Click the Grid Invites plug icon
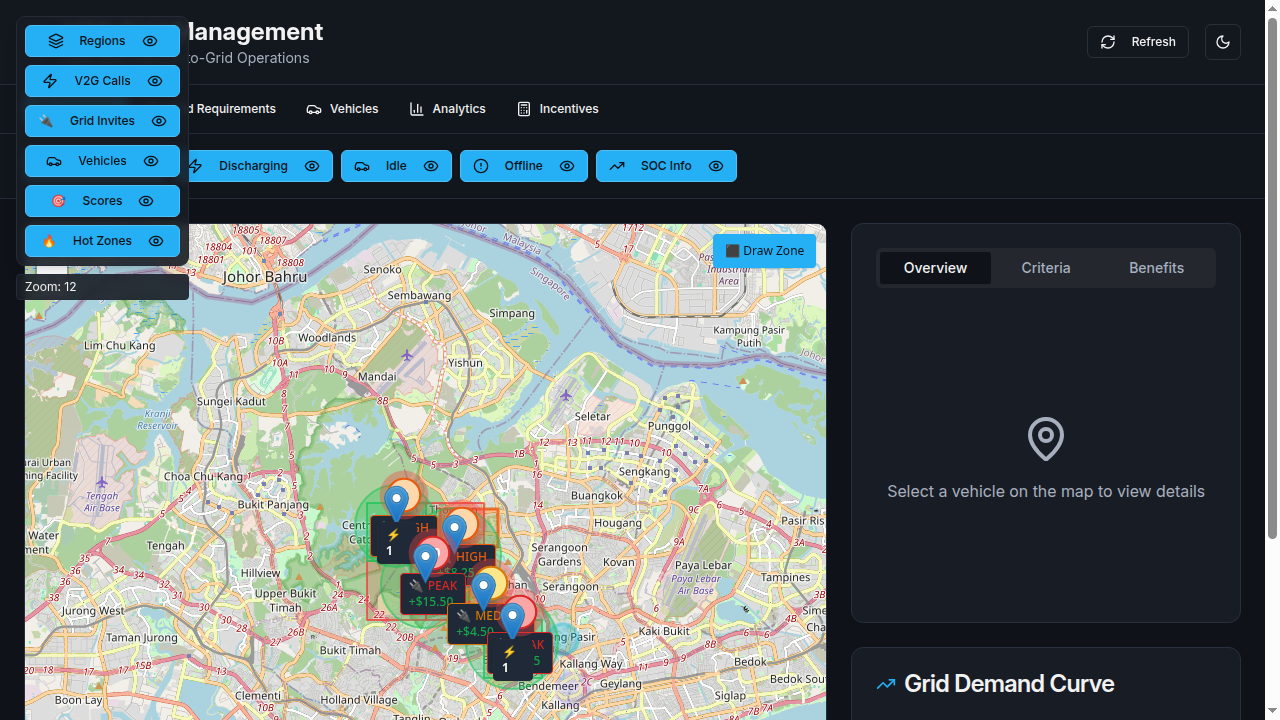This screenshot has width=1280, height=720. (x=46, y=121)
